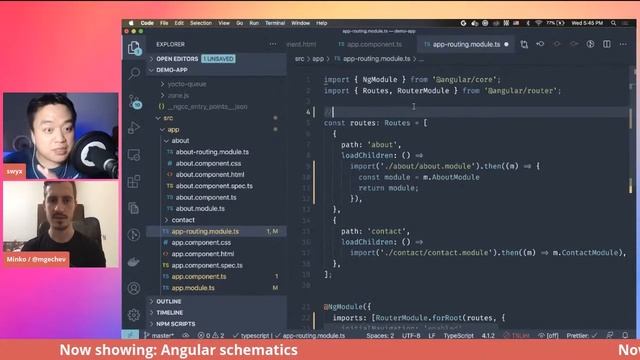This screenshot has height=360, width=640.
Task: Open app.module.ts file
Action: [193, 288]
